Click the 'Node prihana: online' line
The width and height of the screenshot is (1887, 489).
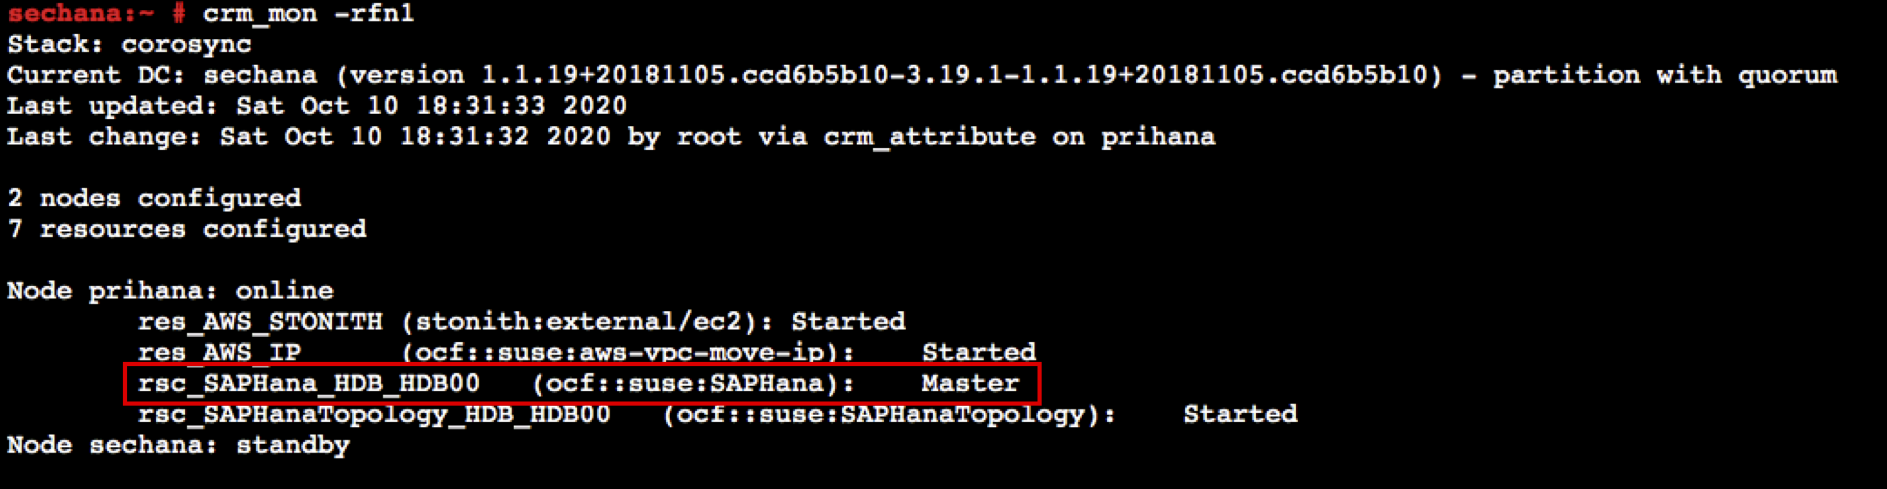pos(170,291)
